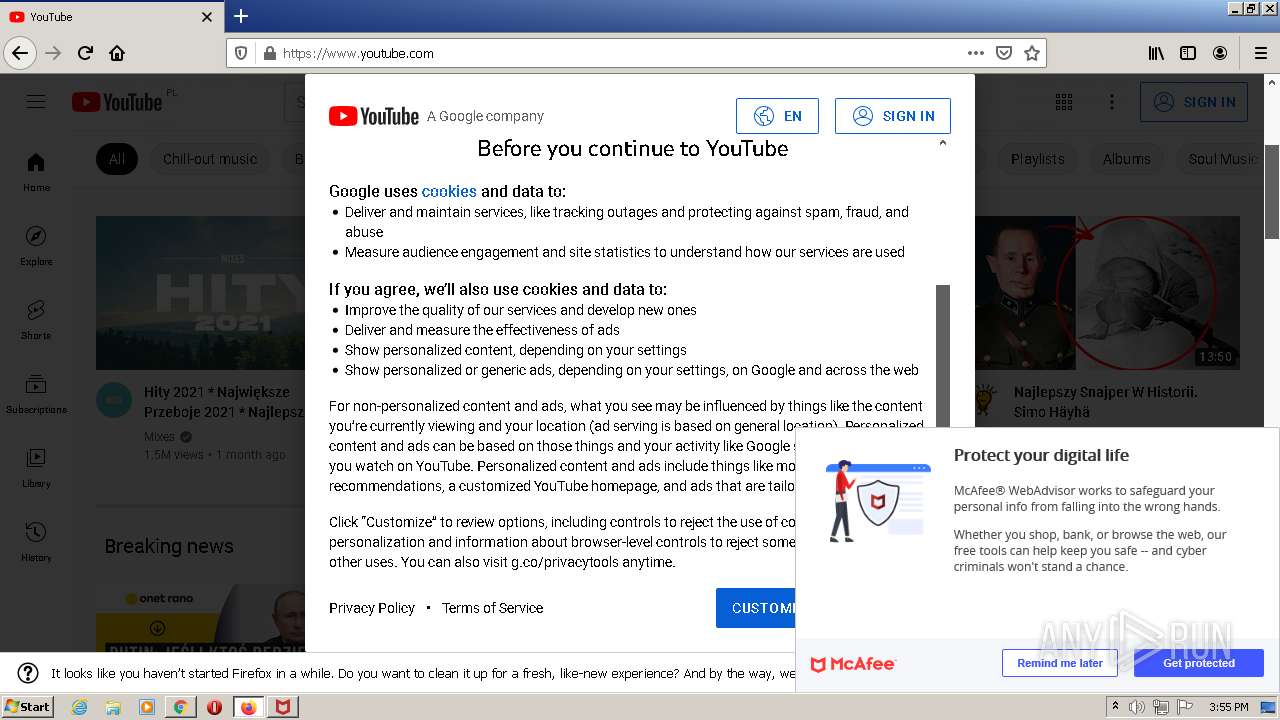Change language with the EN button

point(777,116)
